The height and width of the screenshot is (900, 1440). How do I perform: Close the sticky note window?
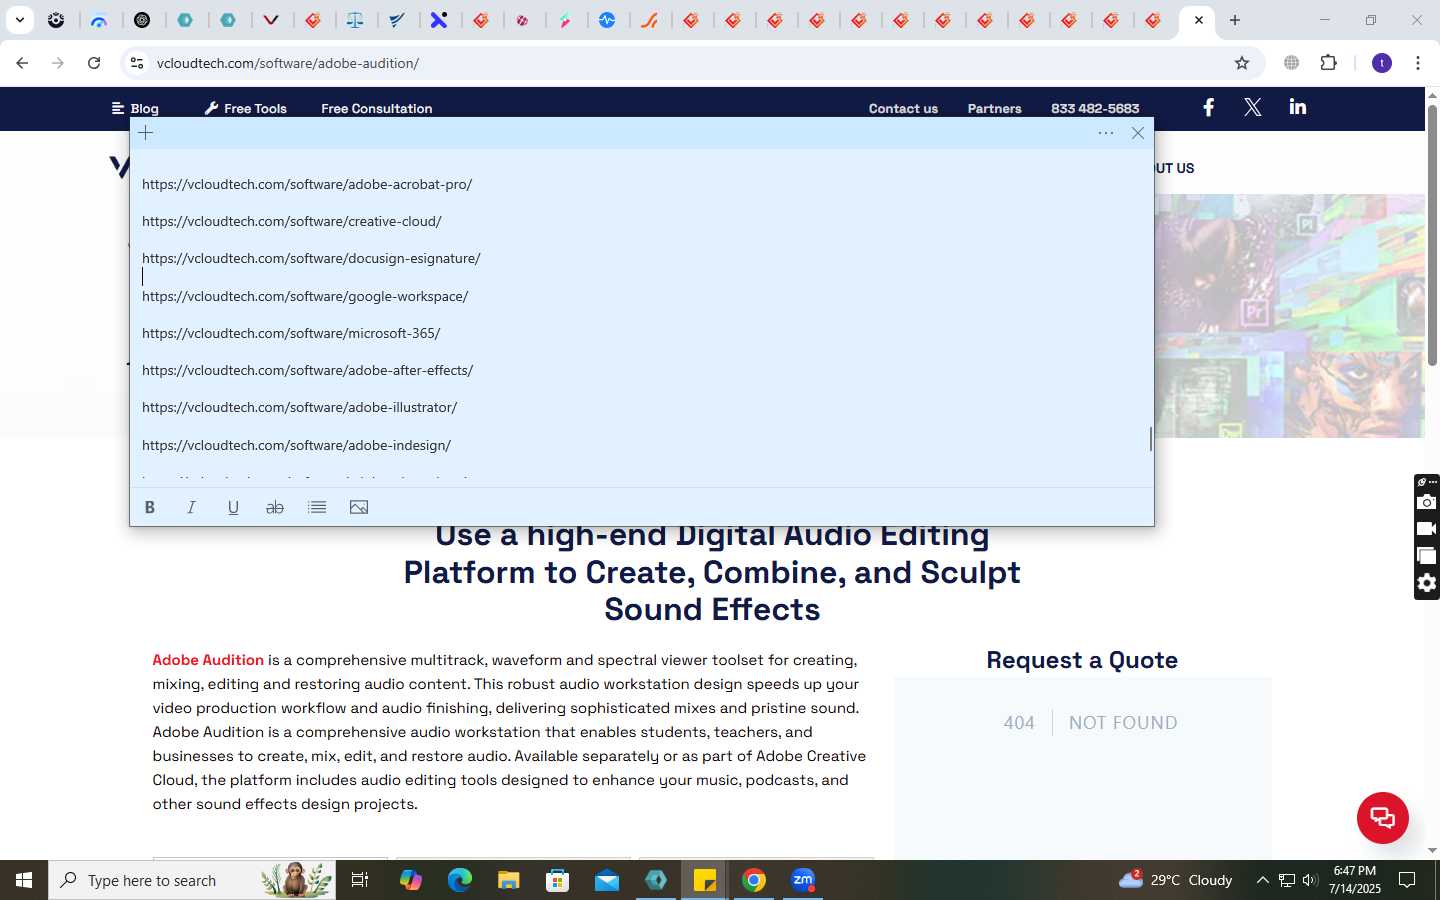[1138, 133]
